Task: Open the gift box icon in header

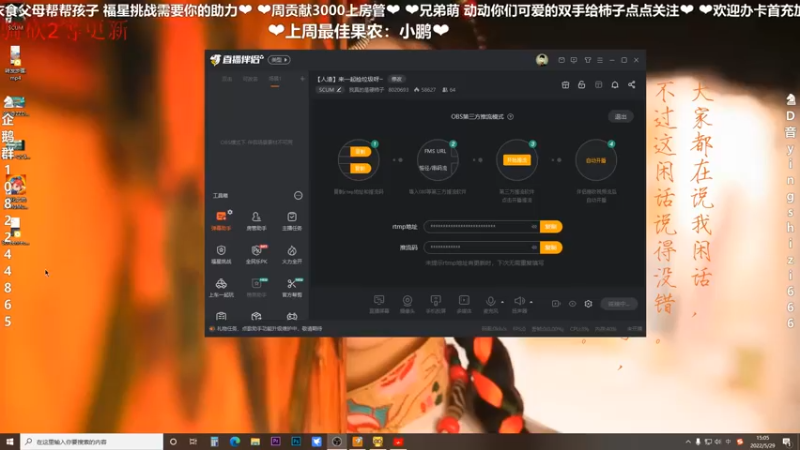Action: (565, 85)
